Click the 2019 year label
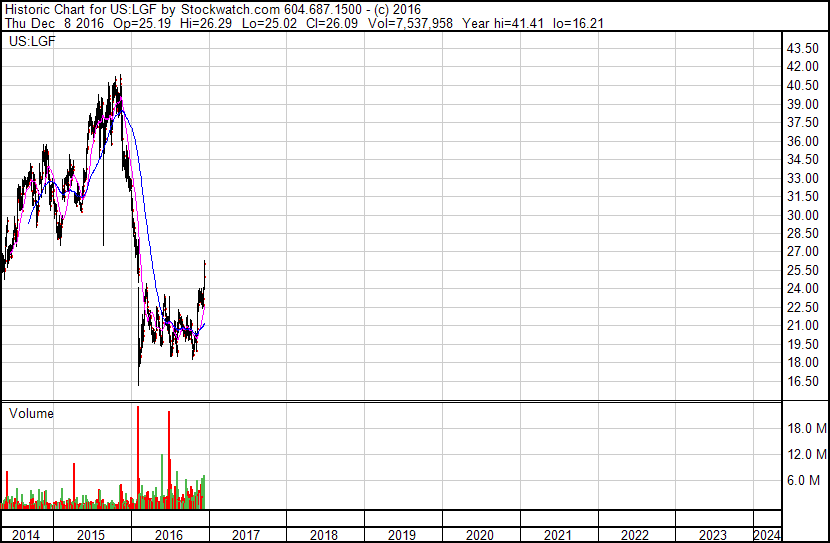This screenshot has height=543, width=830. pos(402,535)
